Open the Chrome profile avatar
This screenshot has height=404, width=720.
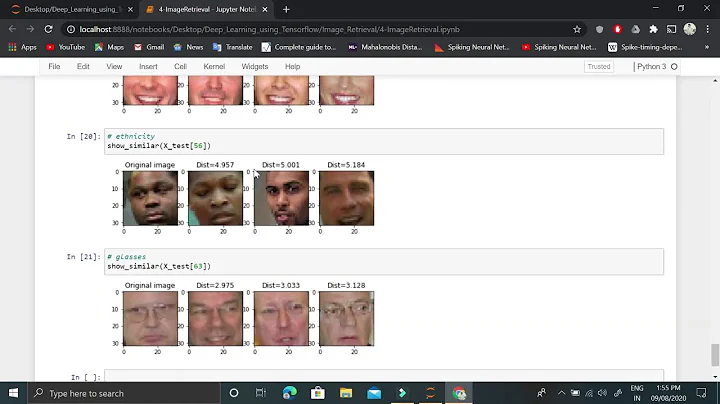point(689,29)
